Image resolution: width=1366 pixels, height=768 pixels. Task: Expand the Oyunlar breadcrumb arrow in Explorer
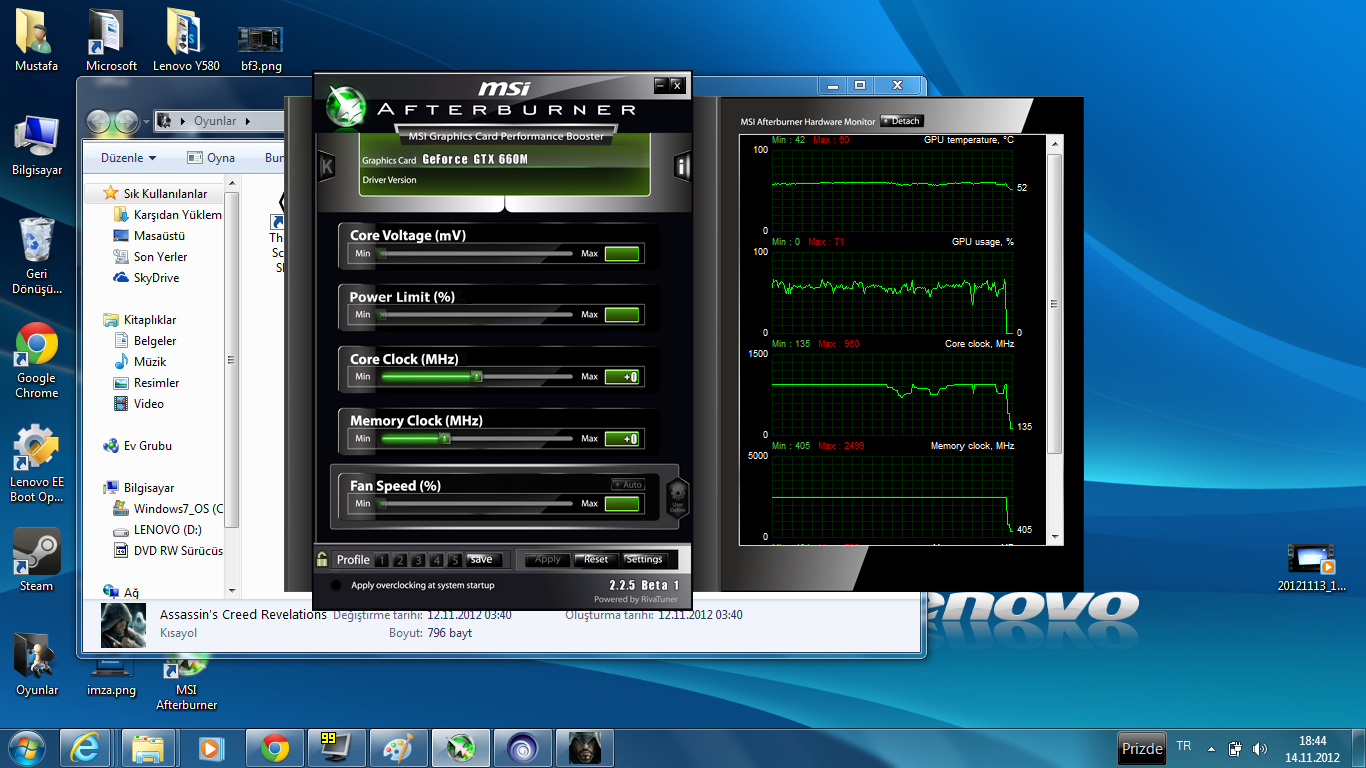248,122
